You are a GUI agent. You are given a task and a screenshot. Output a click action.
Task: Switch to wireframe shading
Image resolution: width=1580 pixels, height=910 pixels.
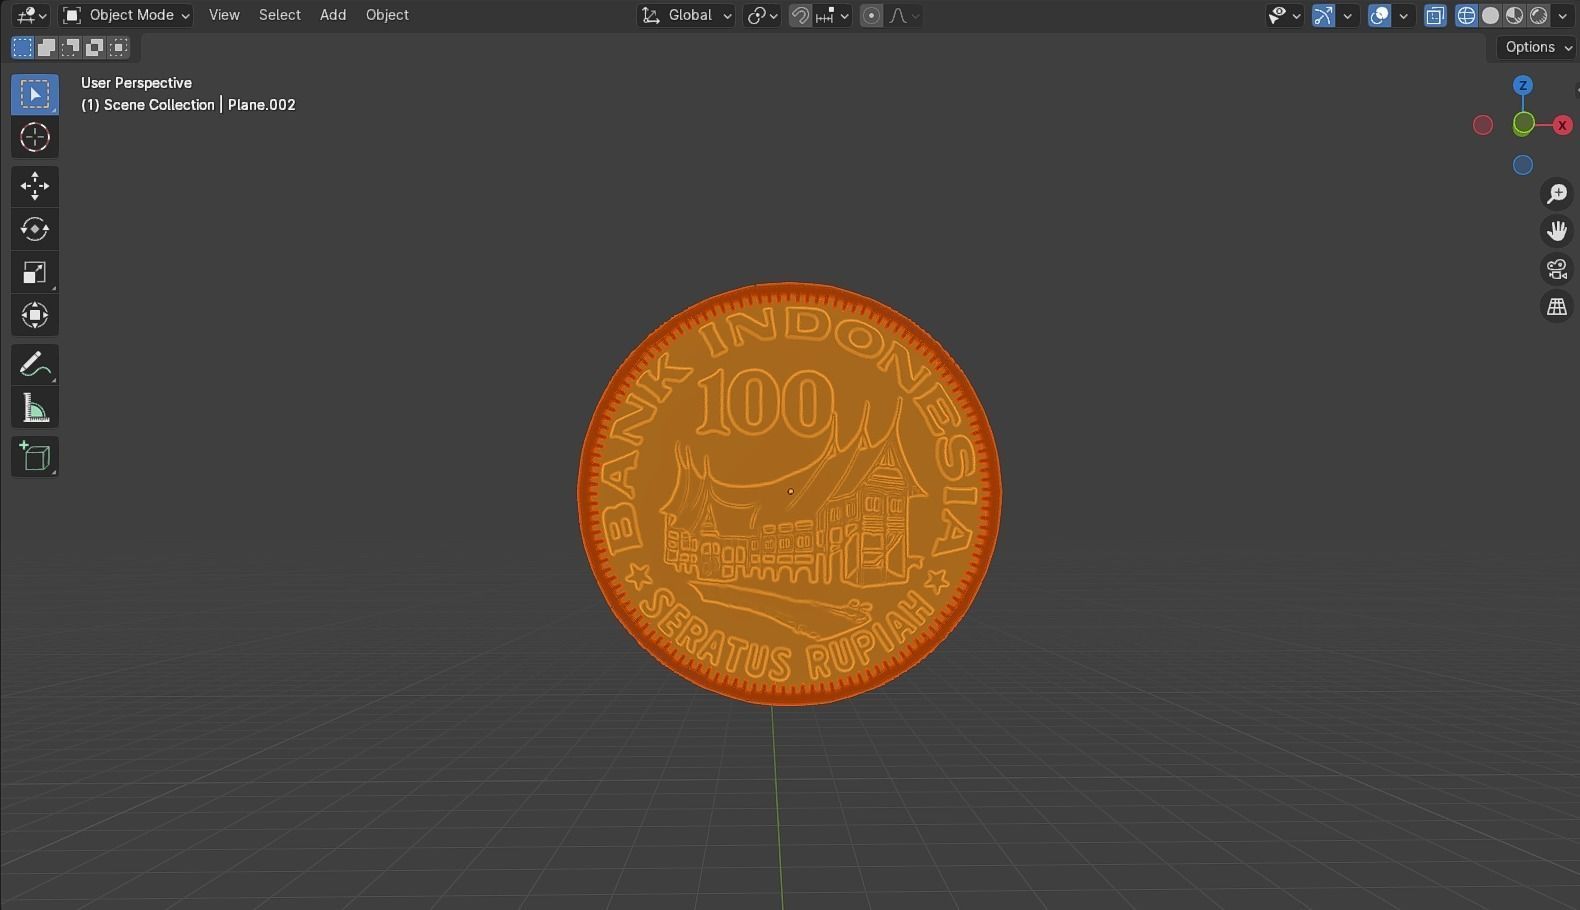(1466, 15)
